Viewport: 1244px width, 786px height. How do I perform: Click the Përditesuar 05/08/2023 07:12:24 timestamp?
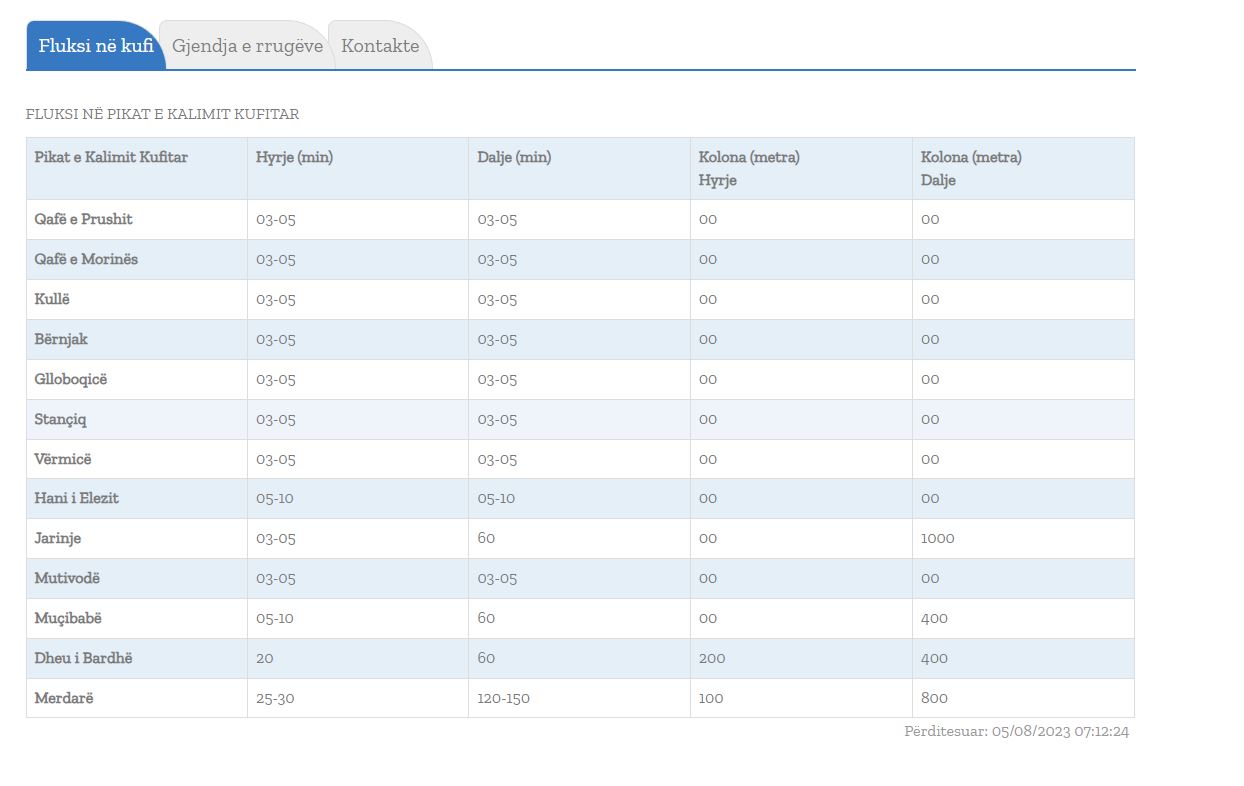(1017, 731)
